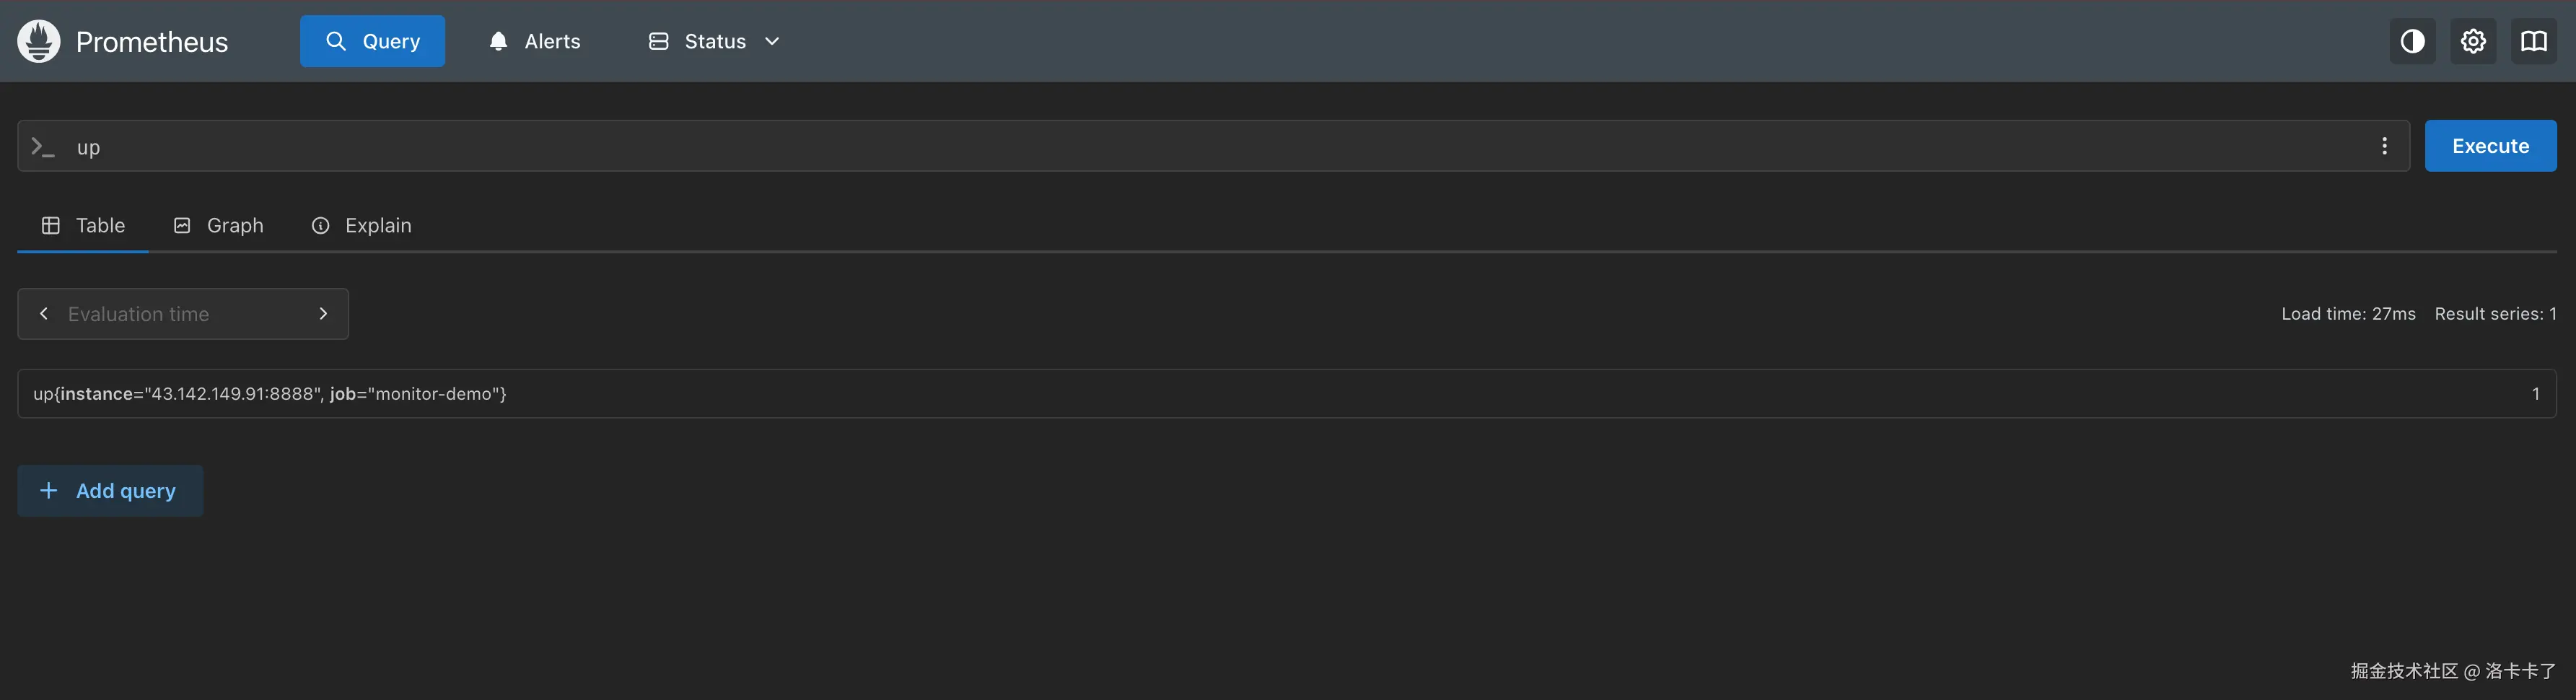Click the Prometheus title text

tap(152, 42)
